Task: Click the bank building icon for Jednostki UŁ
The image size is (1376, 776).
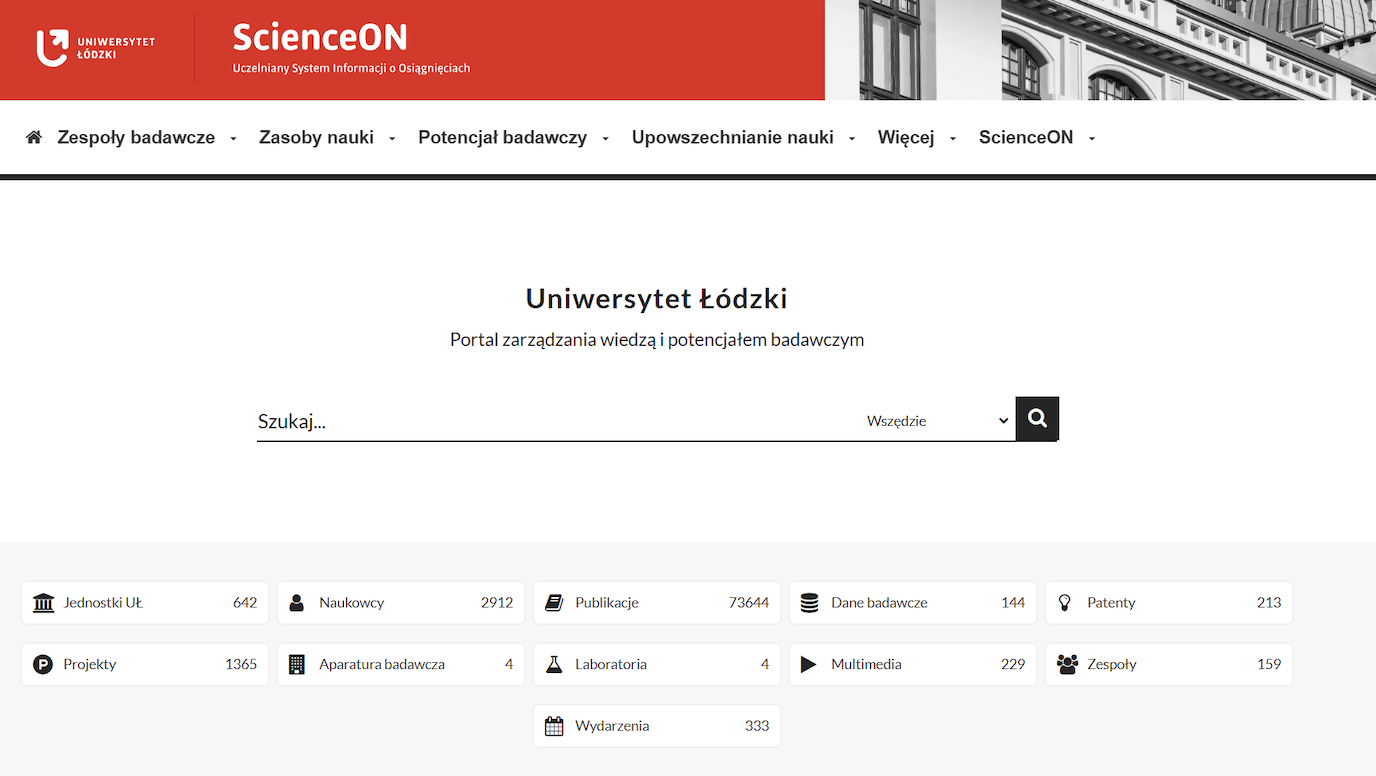Action: (x=43, y=603)
